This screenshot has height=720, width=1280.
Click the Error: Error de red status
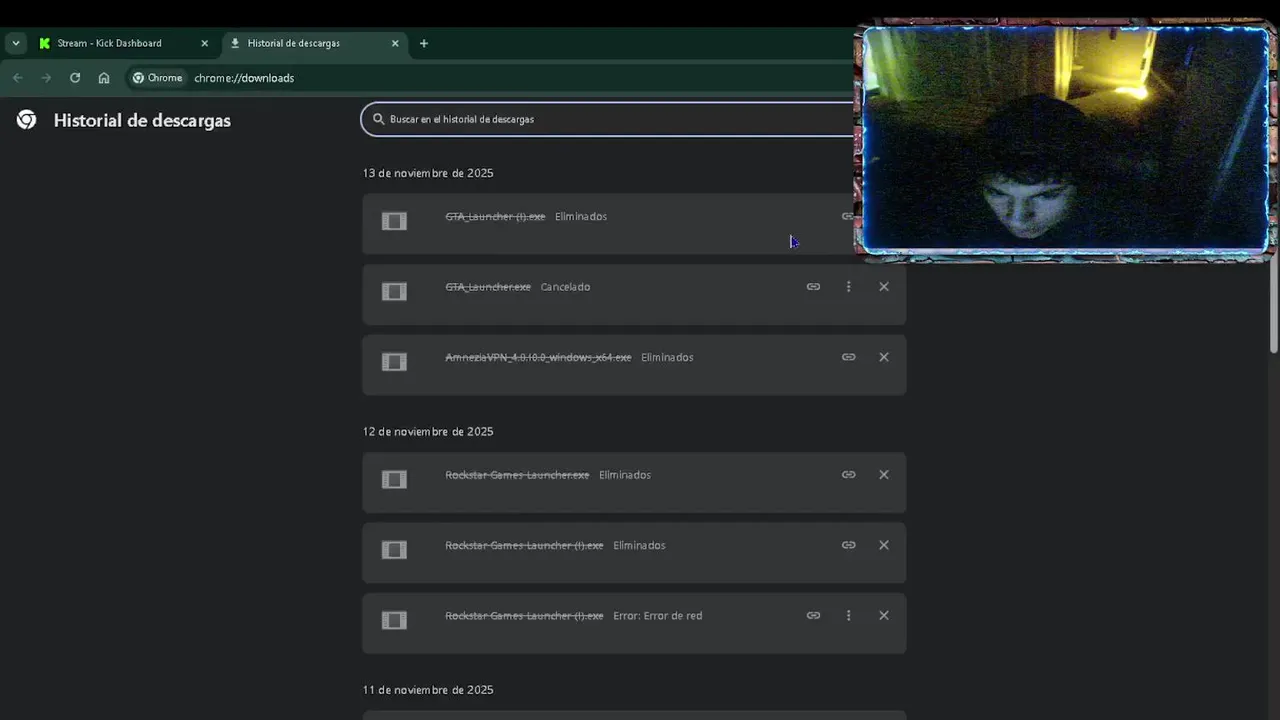657,616
